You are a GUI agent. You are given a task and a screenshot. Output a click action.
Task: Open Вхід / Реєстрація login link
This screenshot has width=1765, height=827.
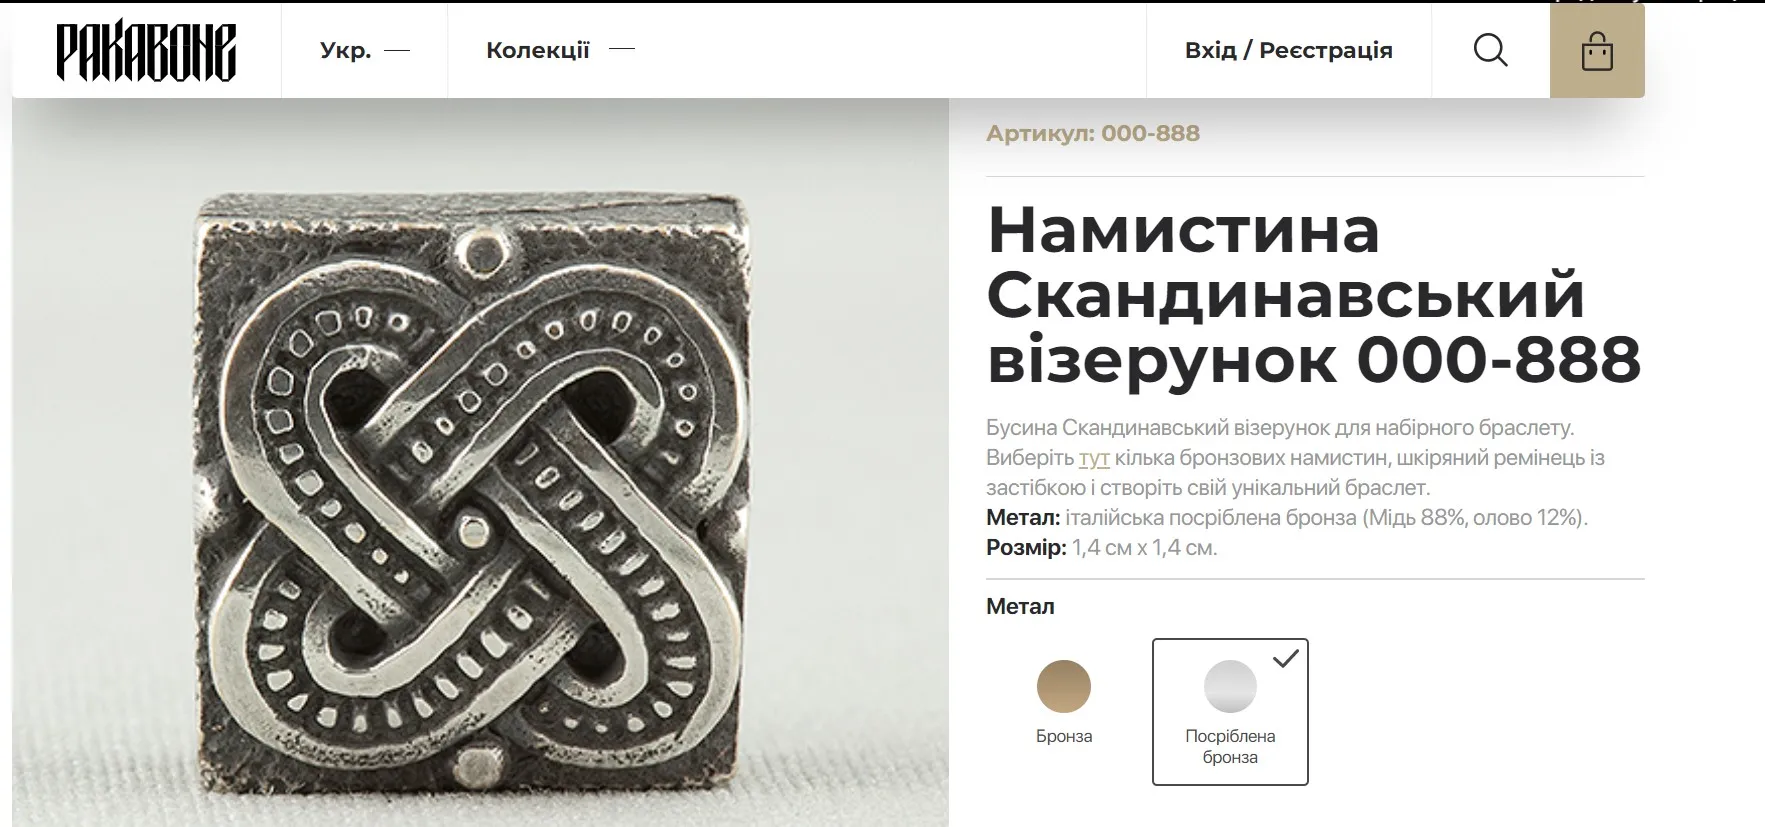(1288, 50)
